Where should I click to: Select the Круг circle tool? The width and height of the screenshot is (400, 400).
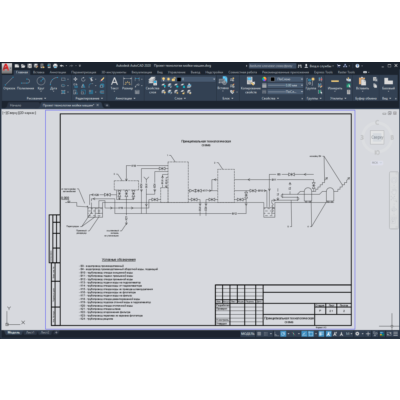tap(41, 83)
